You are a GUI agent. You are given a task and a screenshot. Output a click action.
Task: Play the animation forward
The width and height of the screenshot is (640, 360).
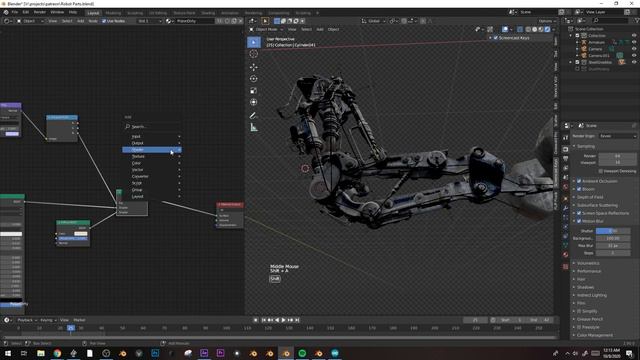pos(284,320)
